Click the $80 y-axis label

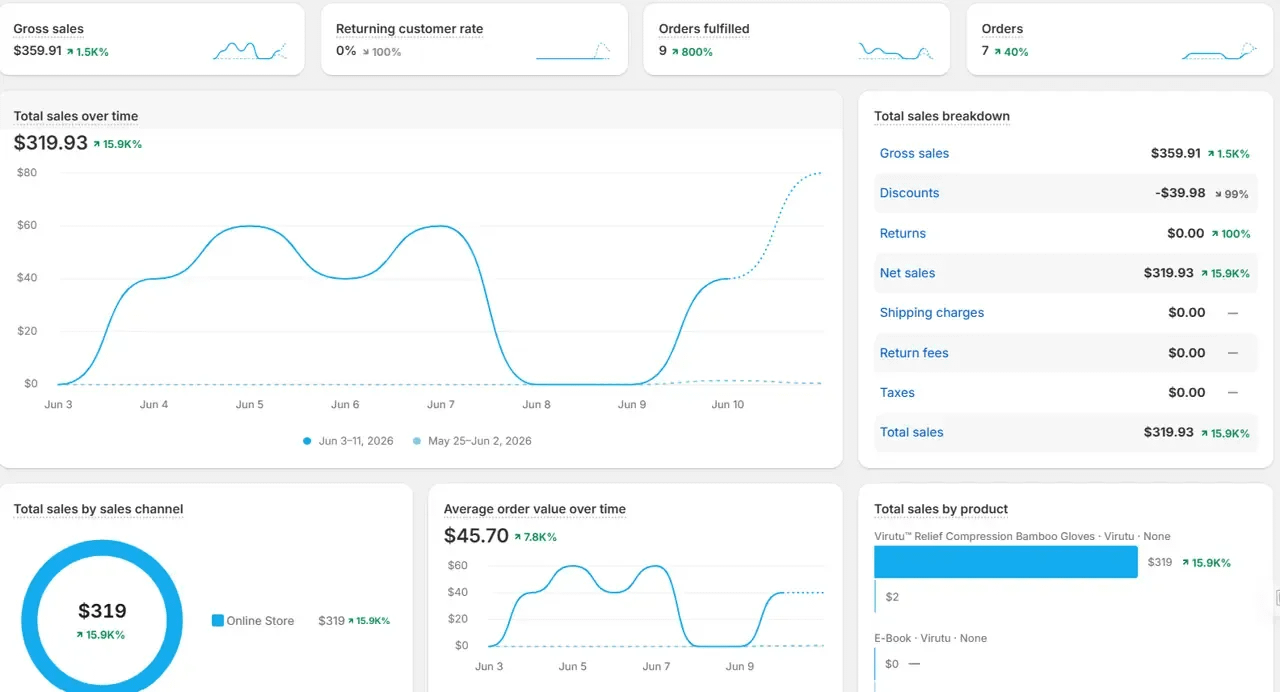click(x=27, y=173)
